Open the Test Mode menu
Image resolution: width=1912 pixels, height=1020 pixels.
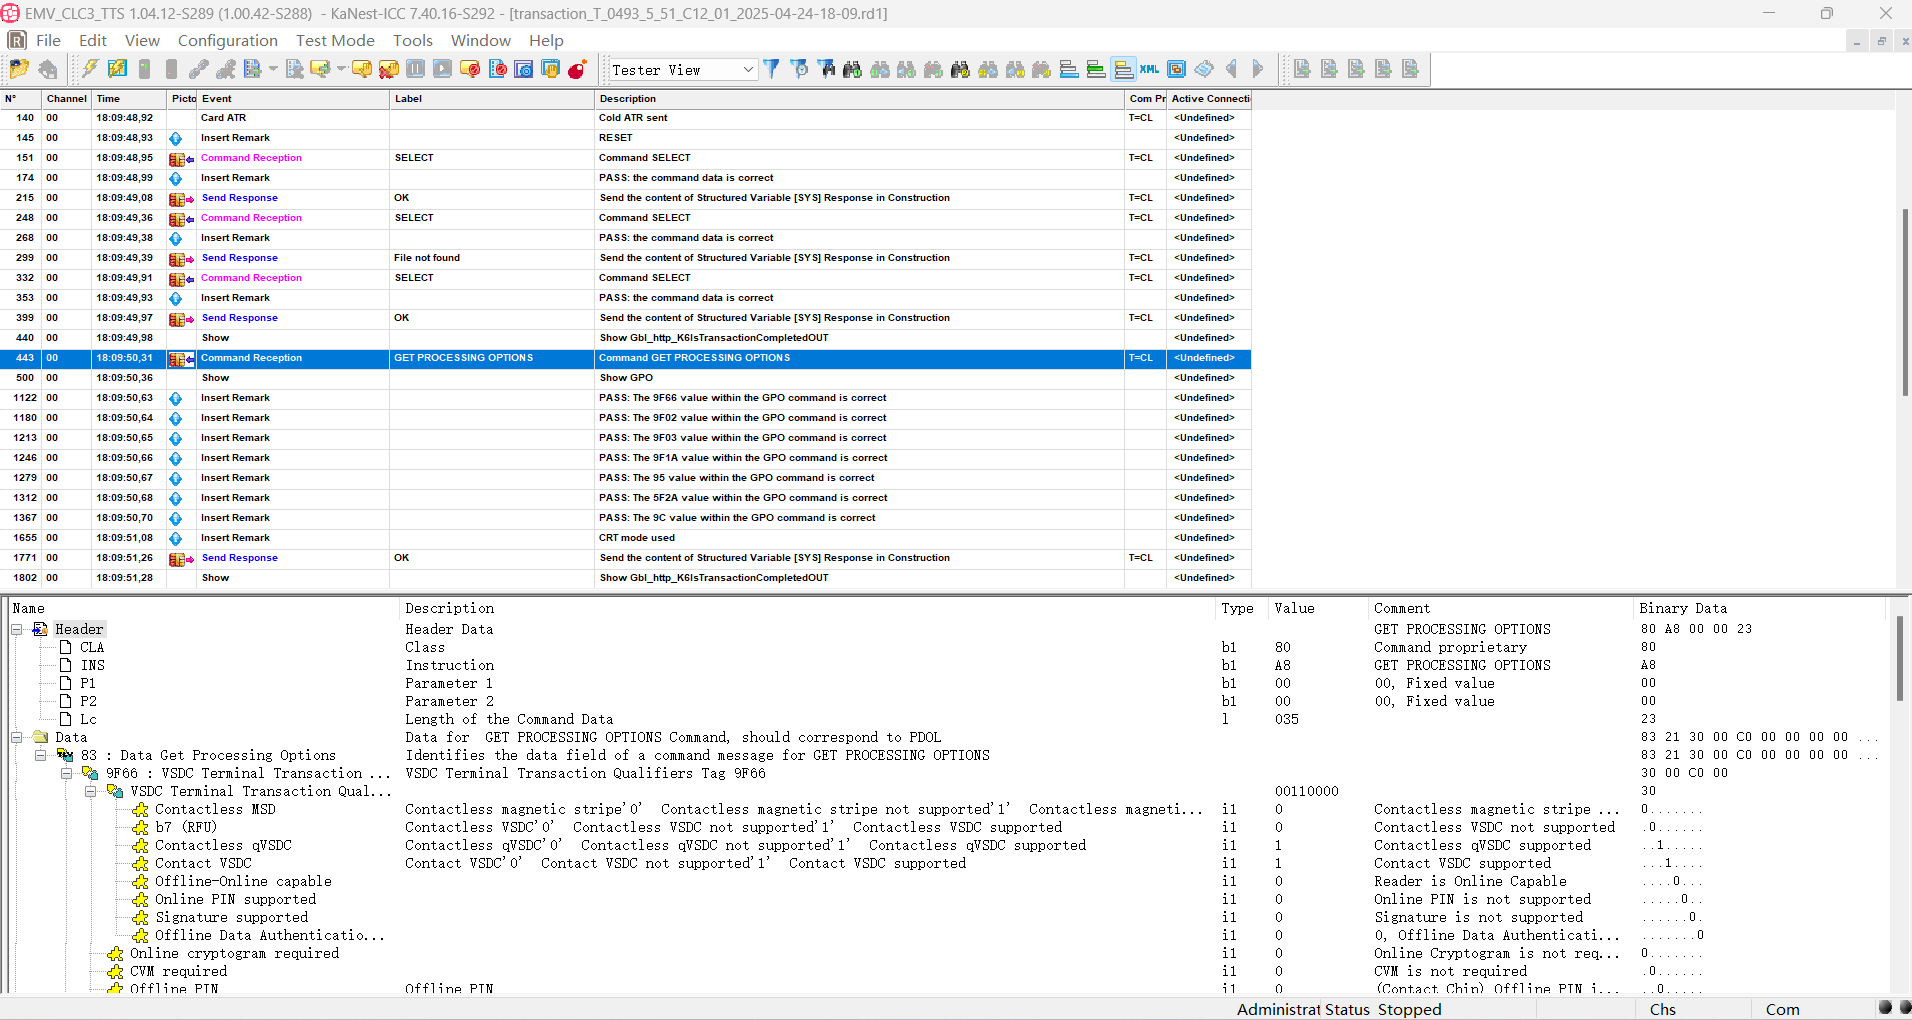point(335,40)
